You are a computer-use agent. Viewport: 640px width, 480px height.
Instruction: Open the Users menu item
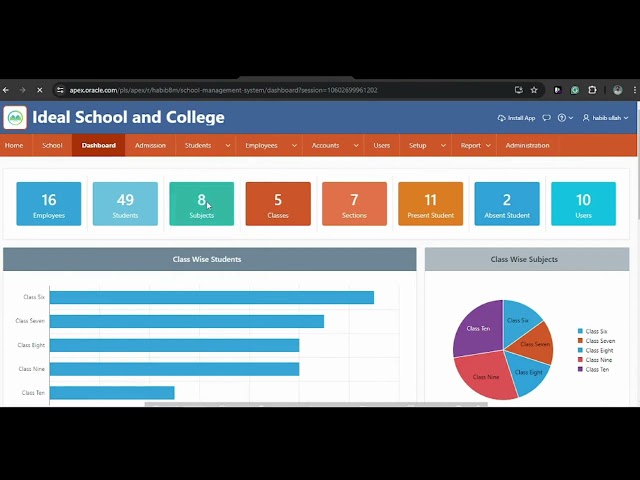coord(382,145)
